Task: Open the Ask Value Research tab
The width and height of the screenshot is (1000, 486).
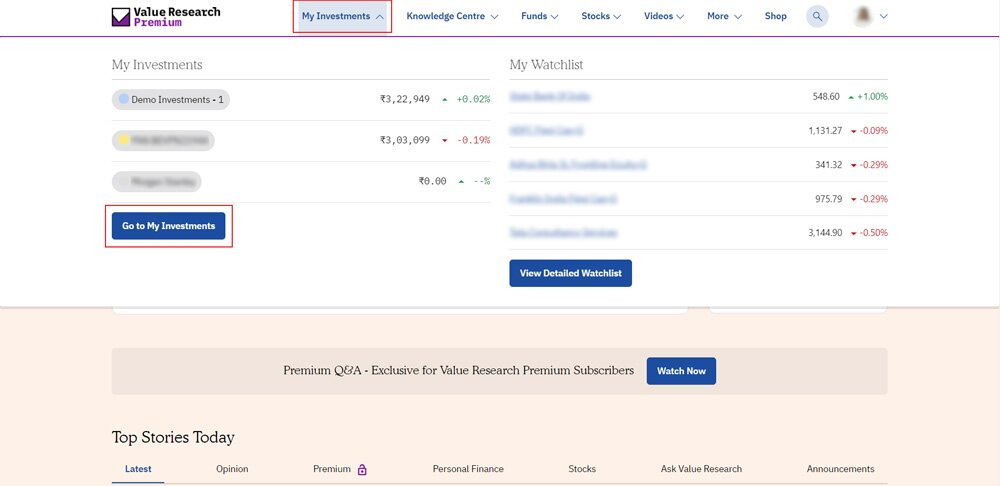Action: click(701, 469)
